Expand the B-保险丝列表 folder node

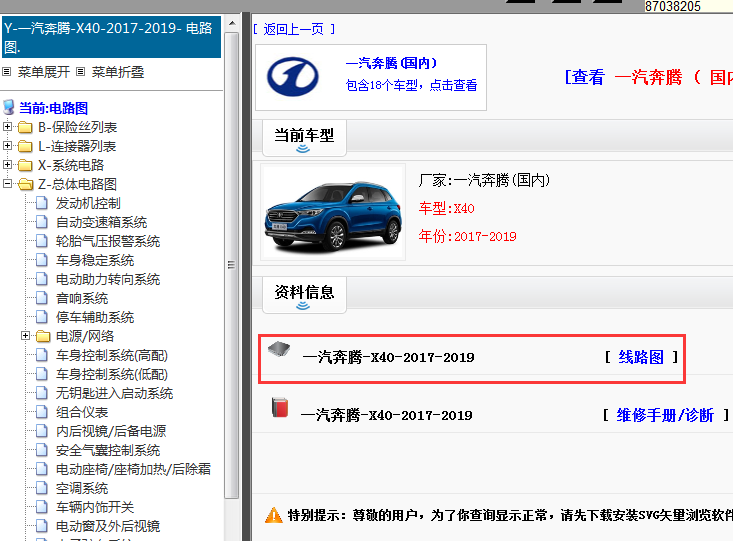(x=7, y=127)
